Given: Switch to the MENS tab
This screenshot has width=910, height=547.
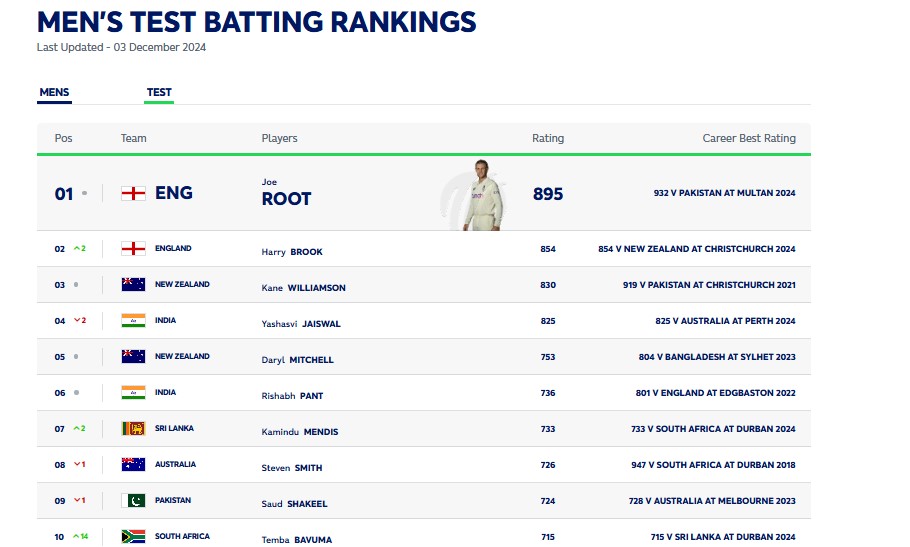Looking at the screenshot, I should coord(54,93).
